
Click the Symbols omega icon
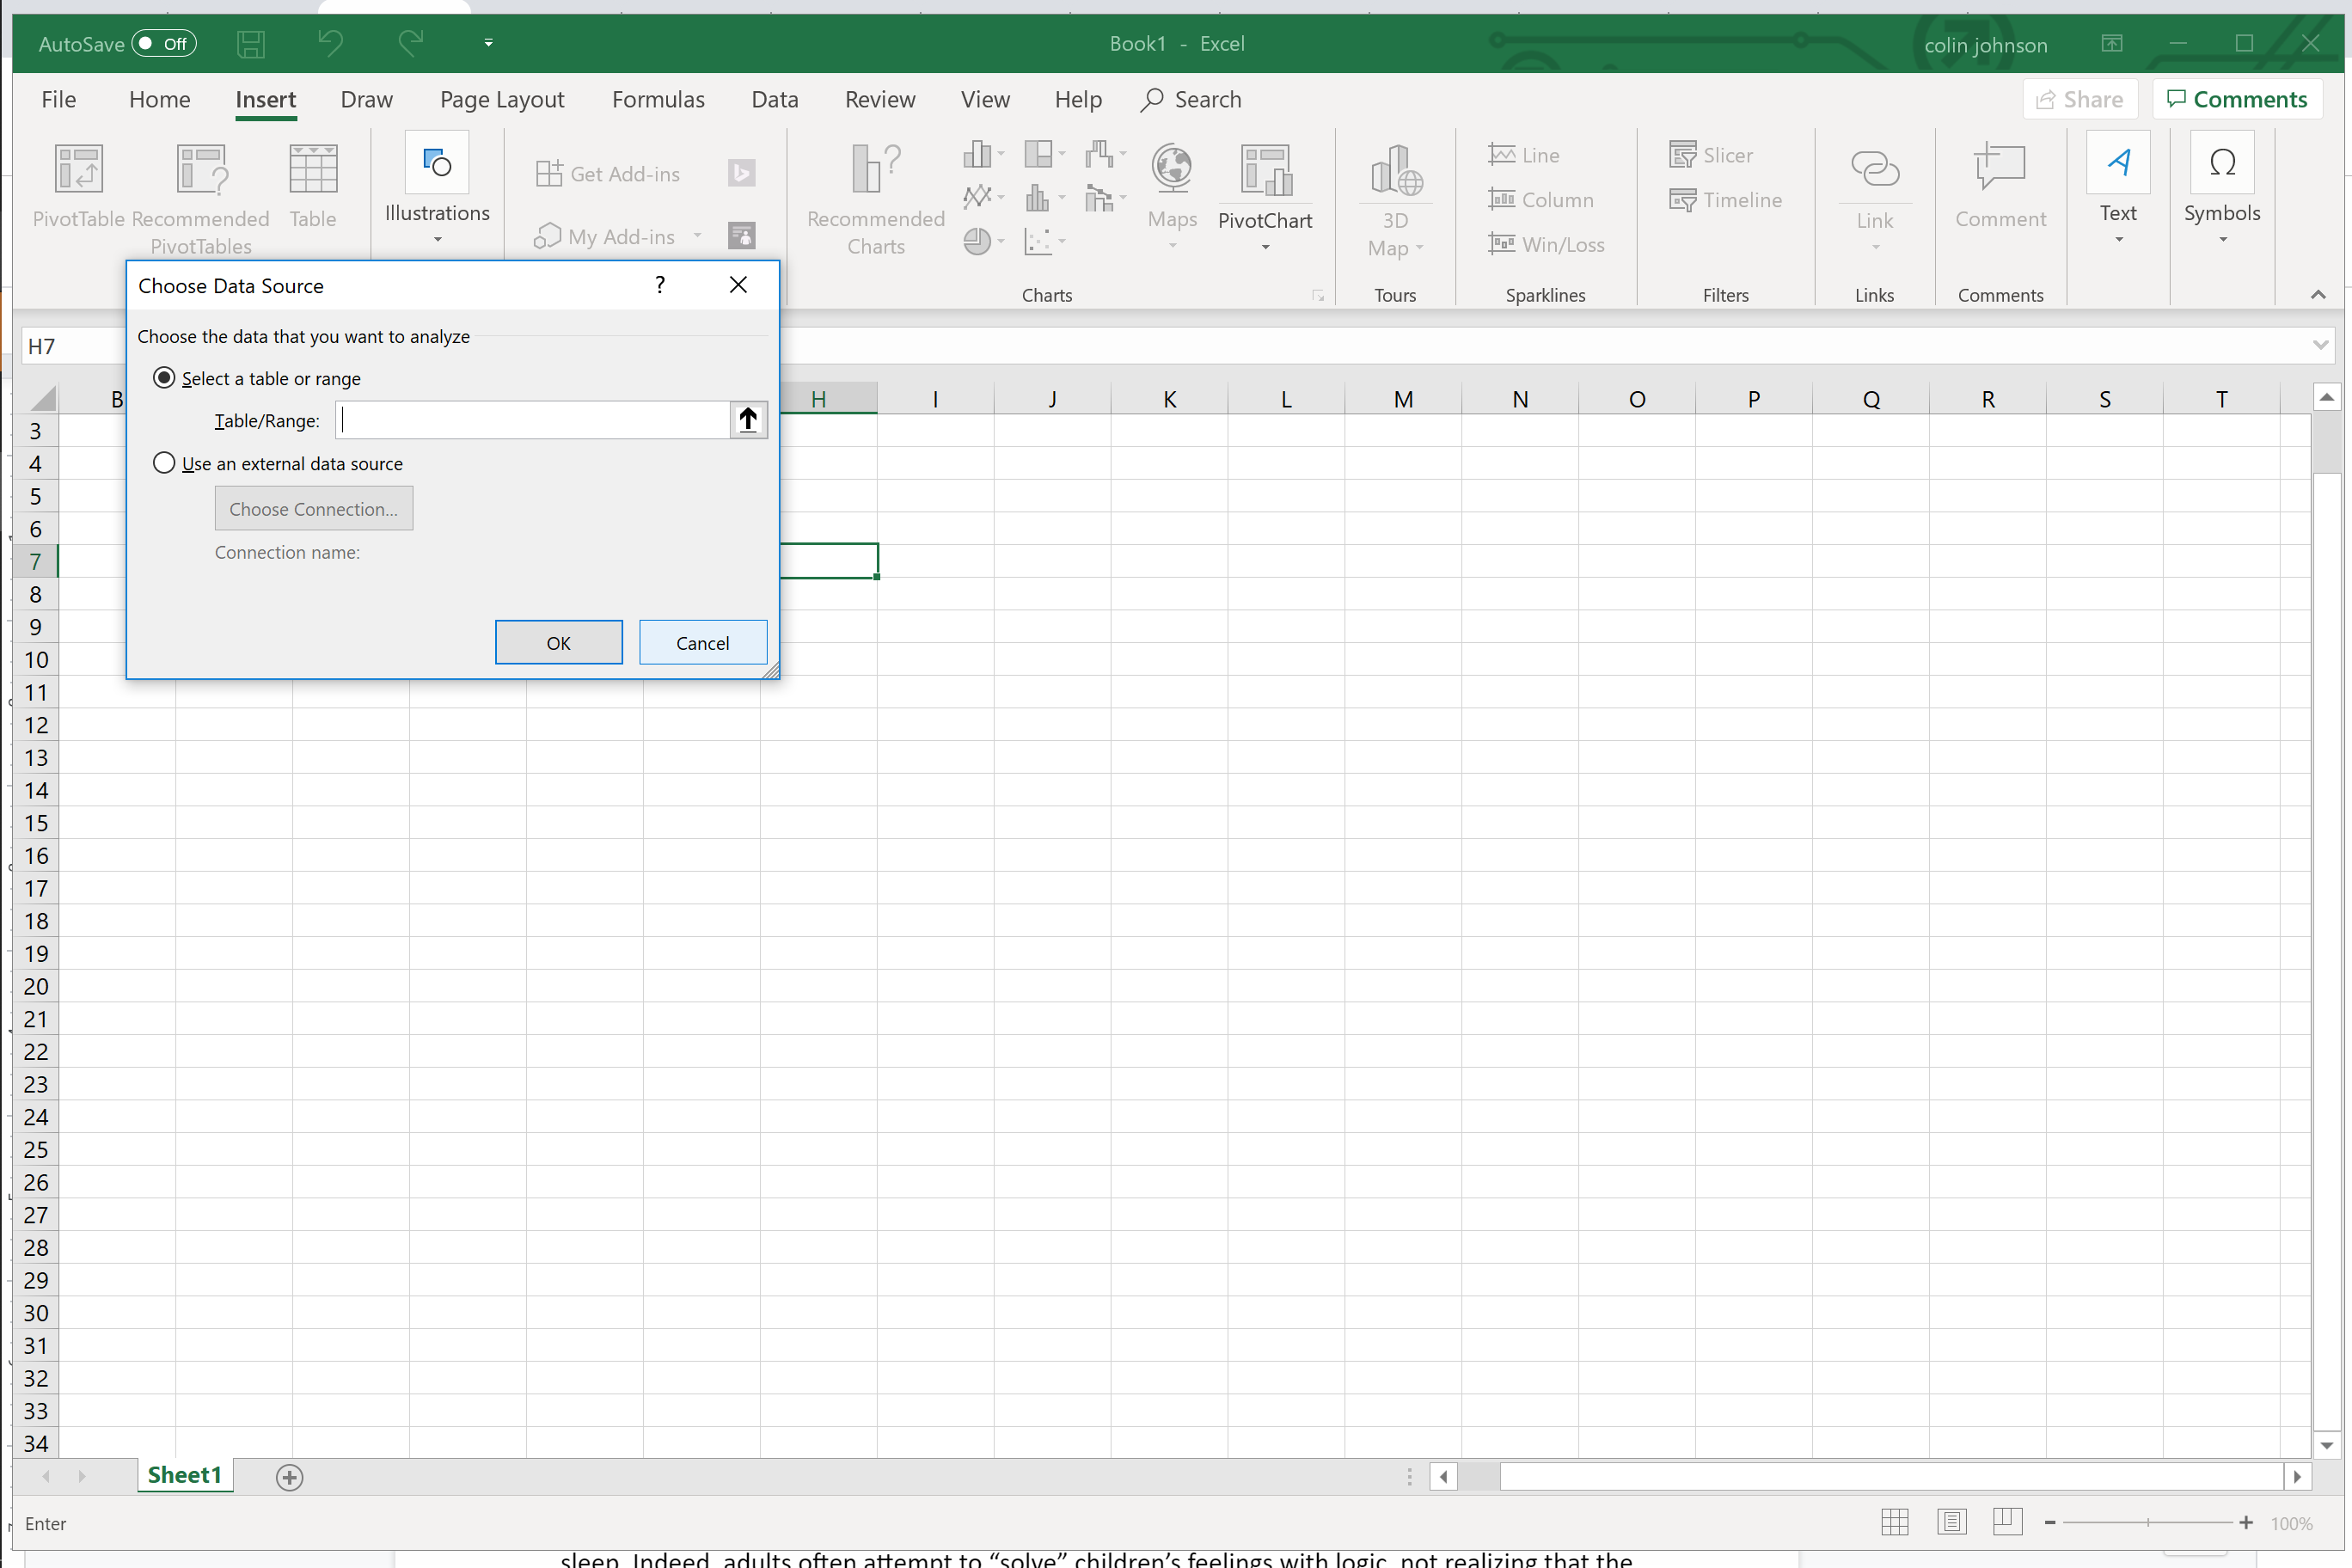2221,164
